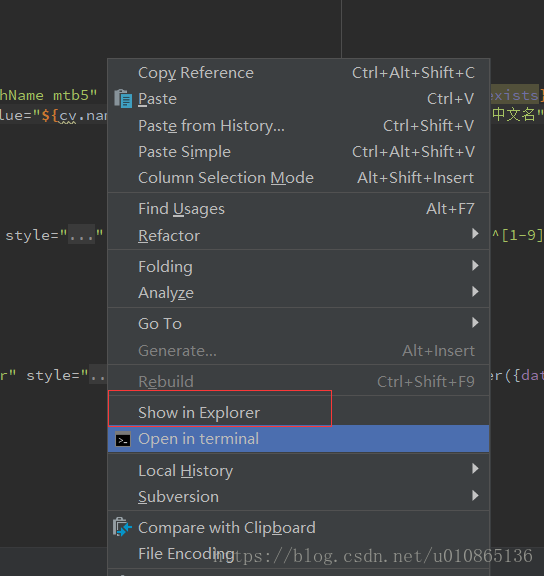Screen dimensions: 544x576
Task: Expand the Go To submenu arrow
Action: click(x=475, y=323)
